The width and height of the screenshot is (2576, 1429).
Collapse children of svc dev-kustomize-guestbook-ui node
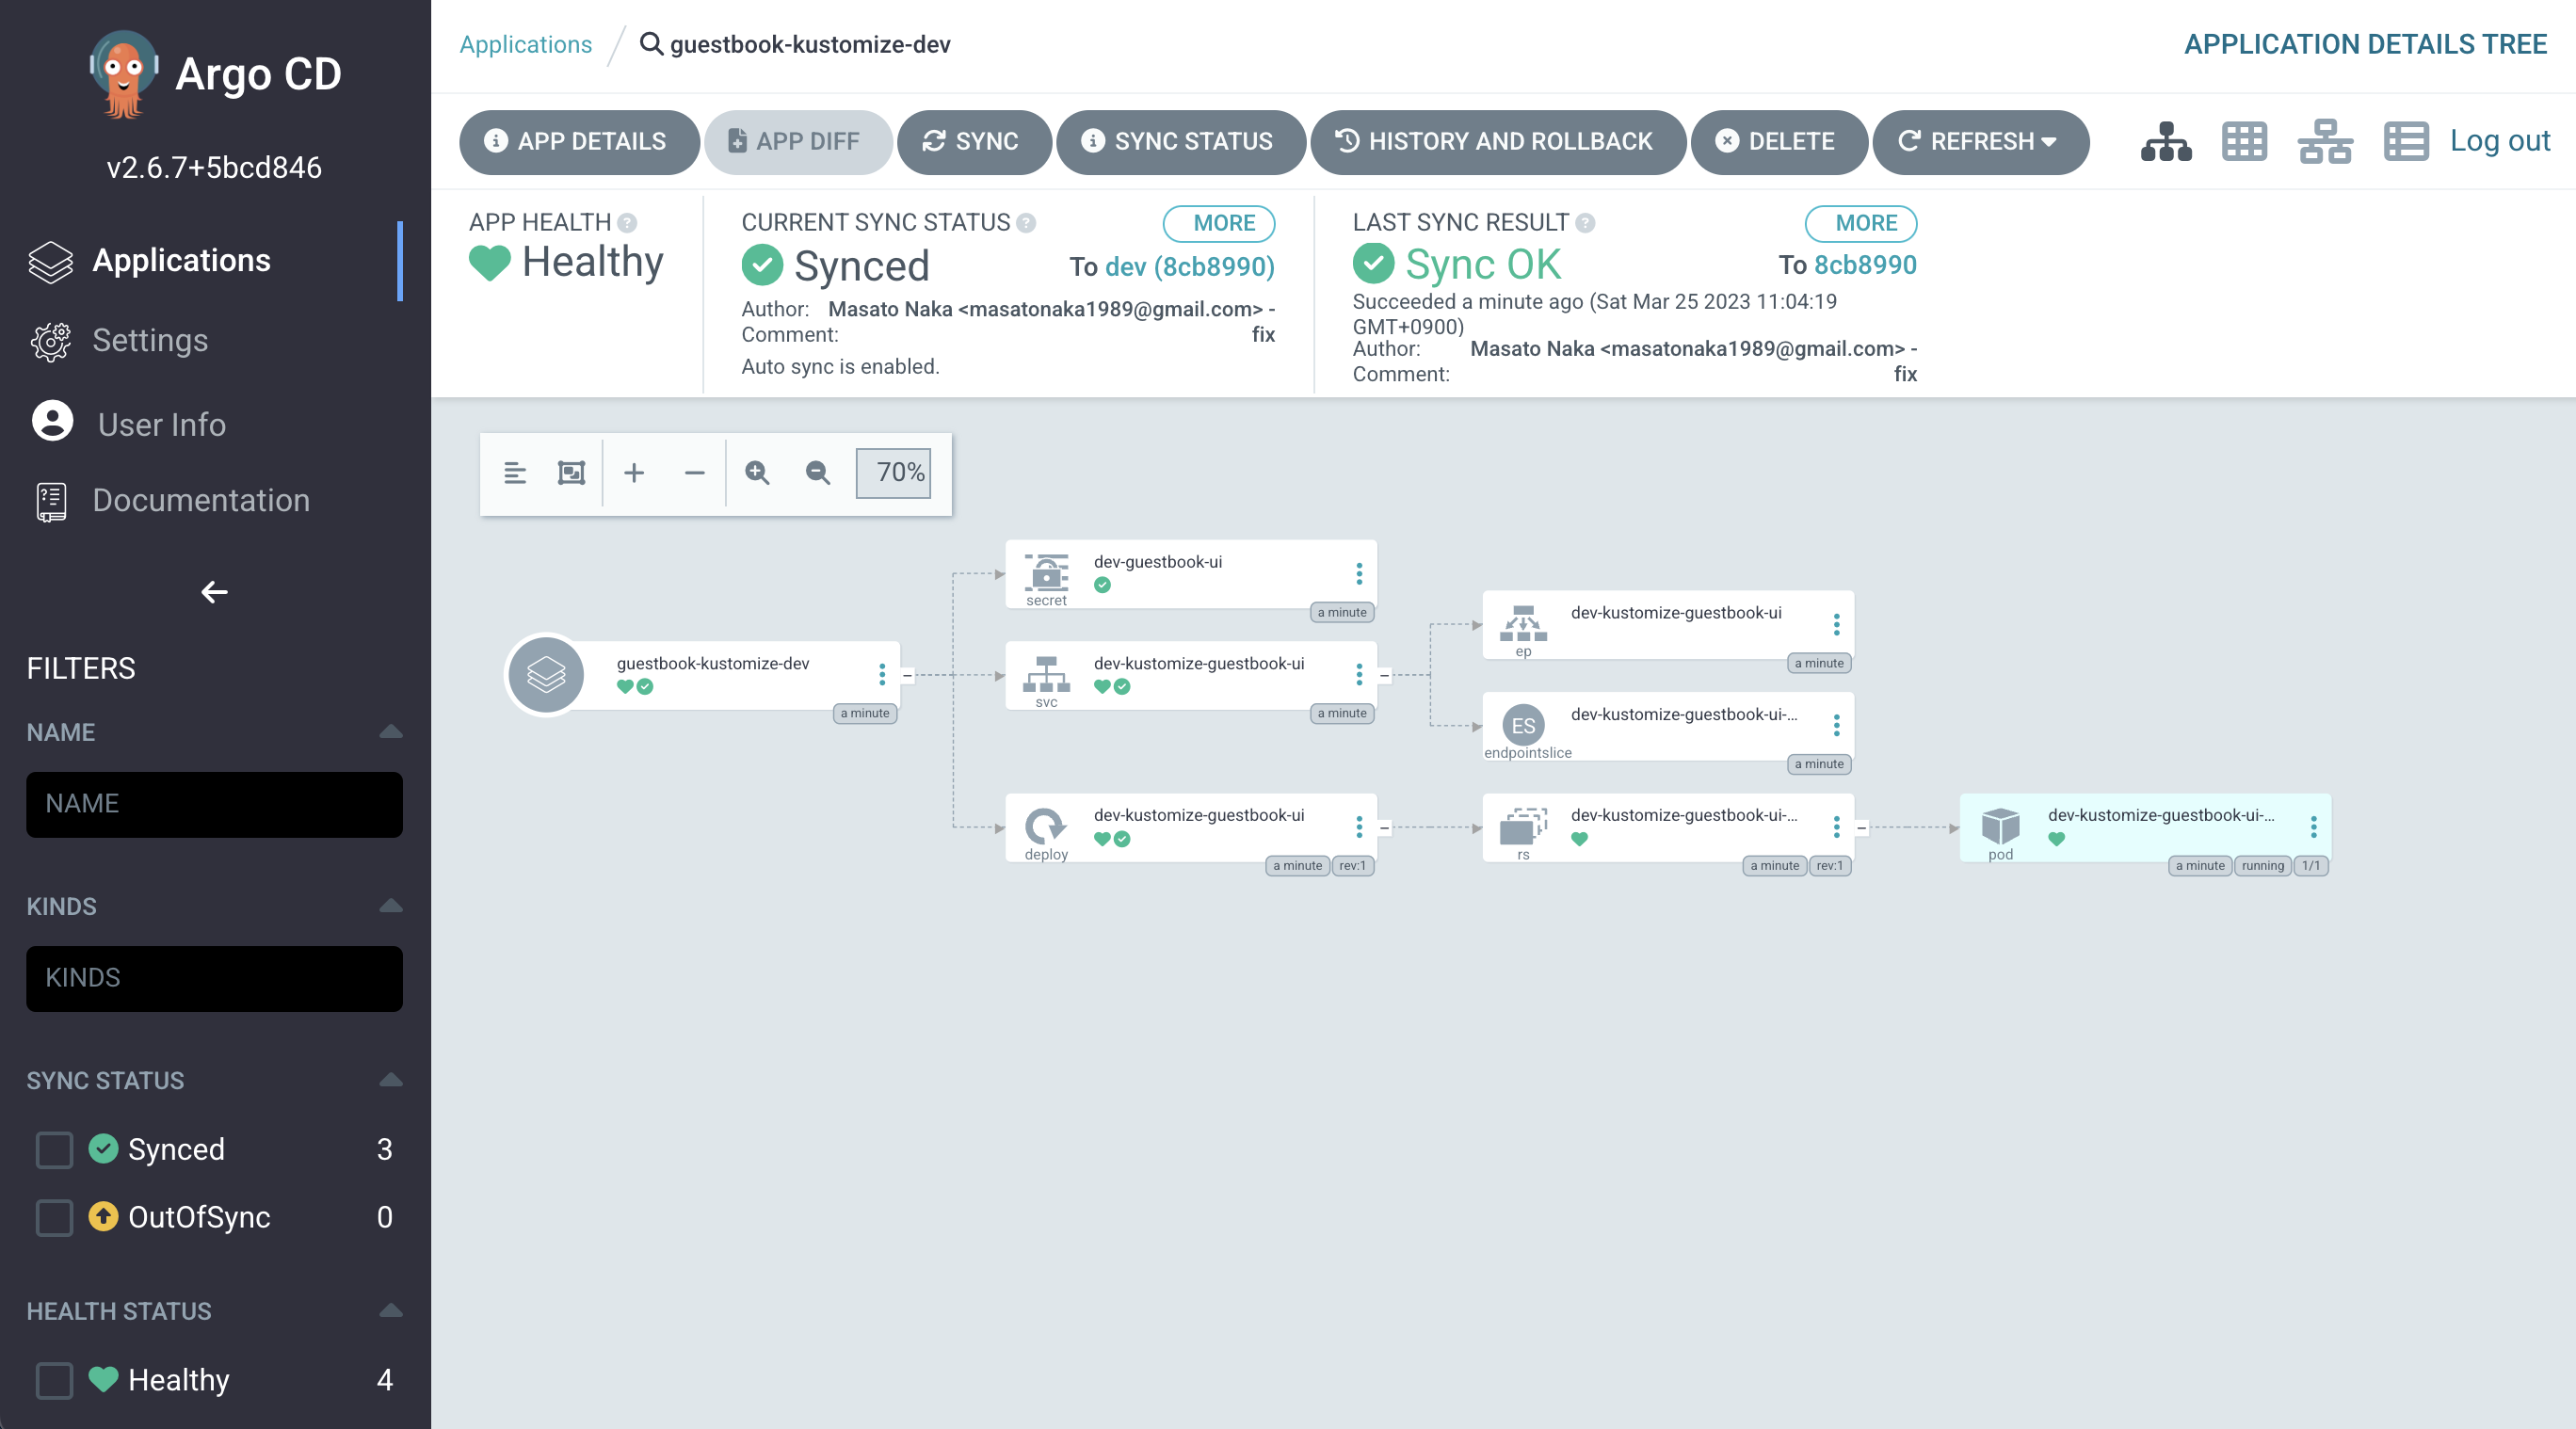tap(1384, 675)
